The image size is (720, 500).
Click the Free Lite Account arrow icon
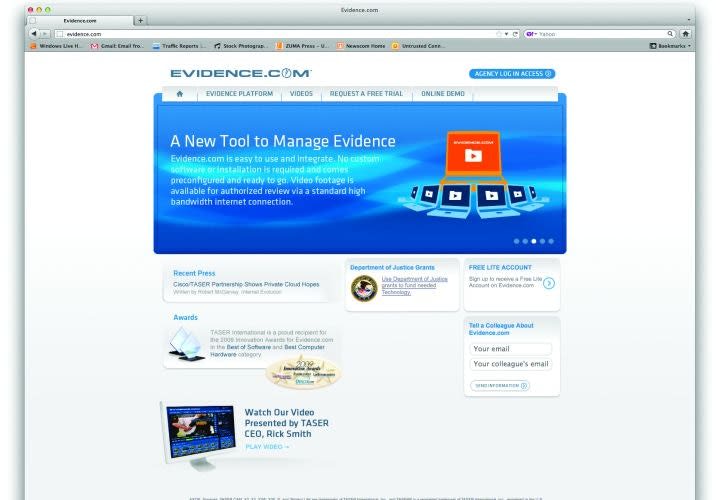click(x=549, y=283)
